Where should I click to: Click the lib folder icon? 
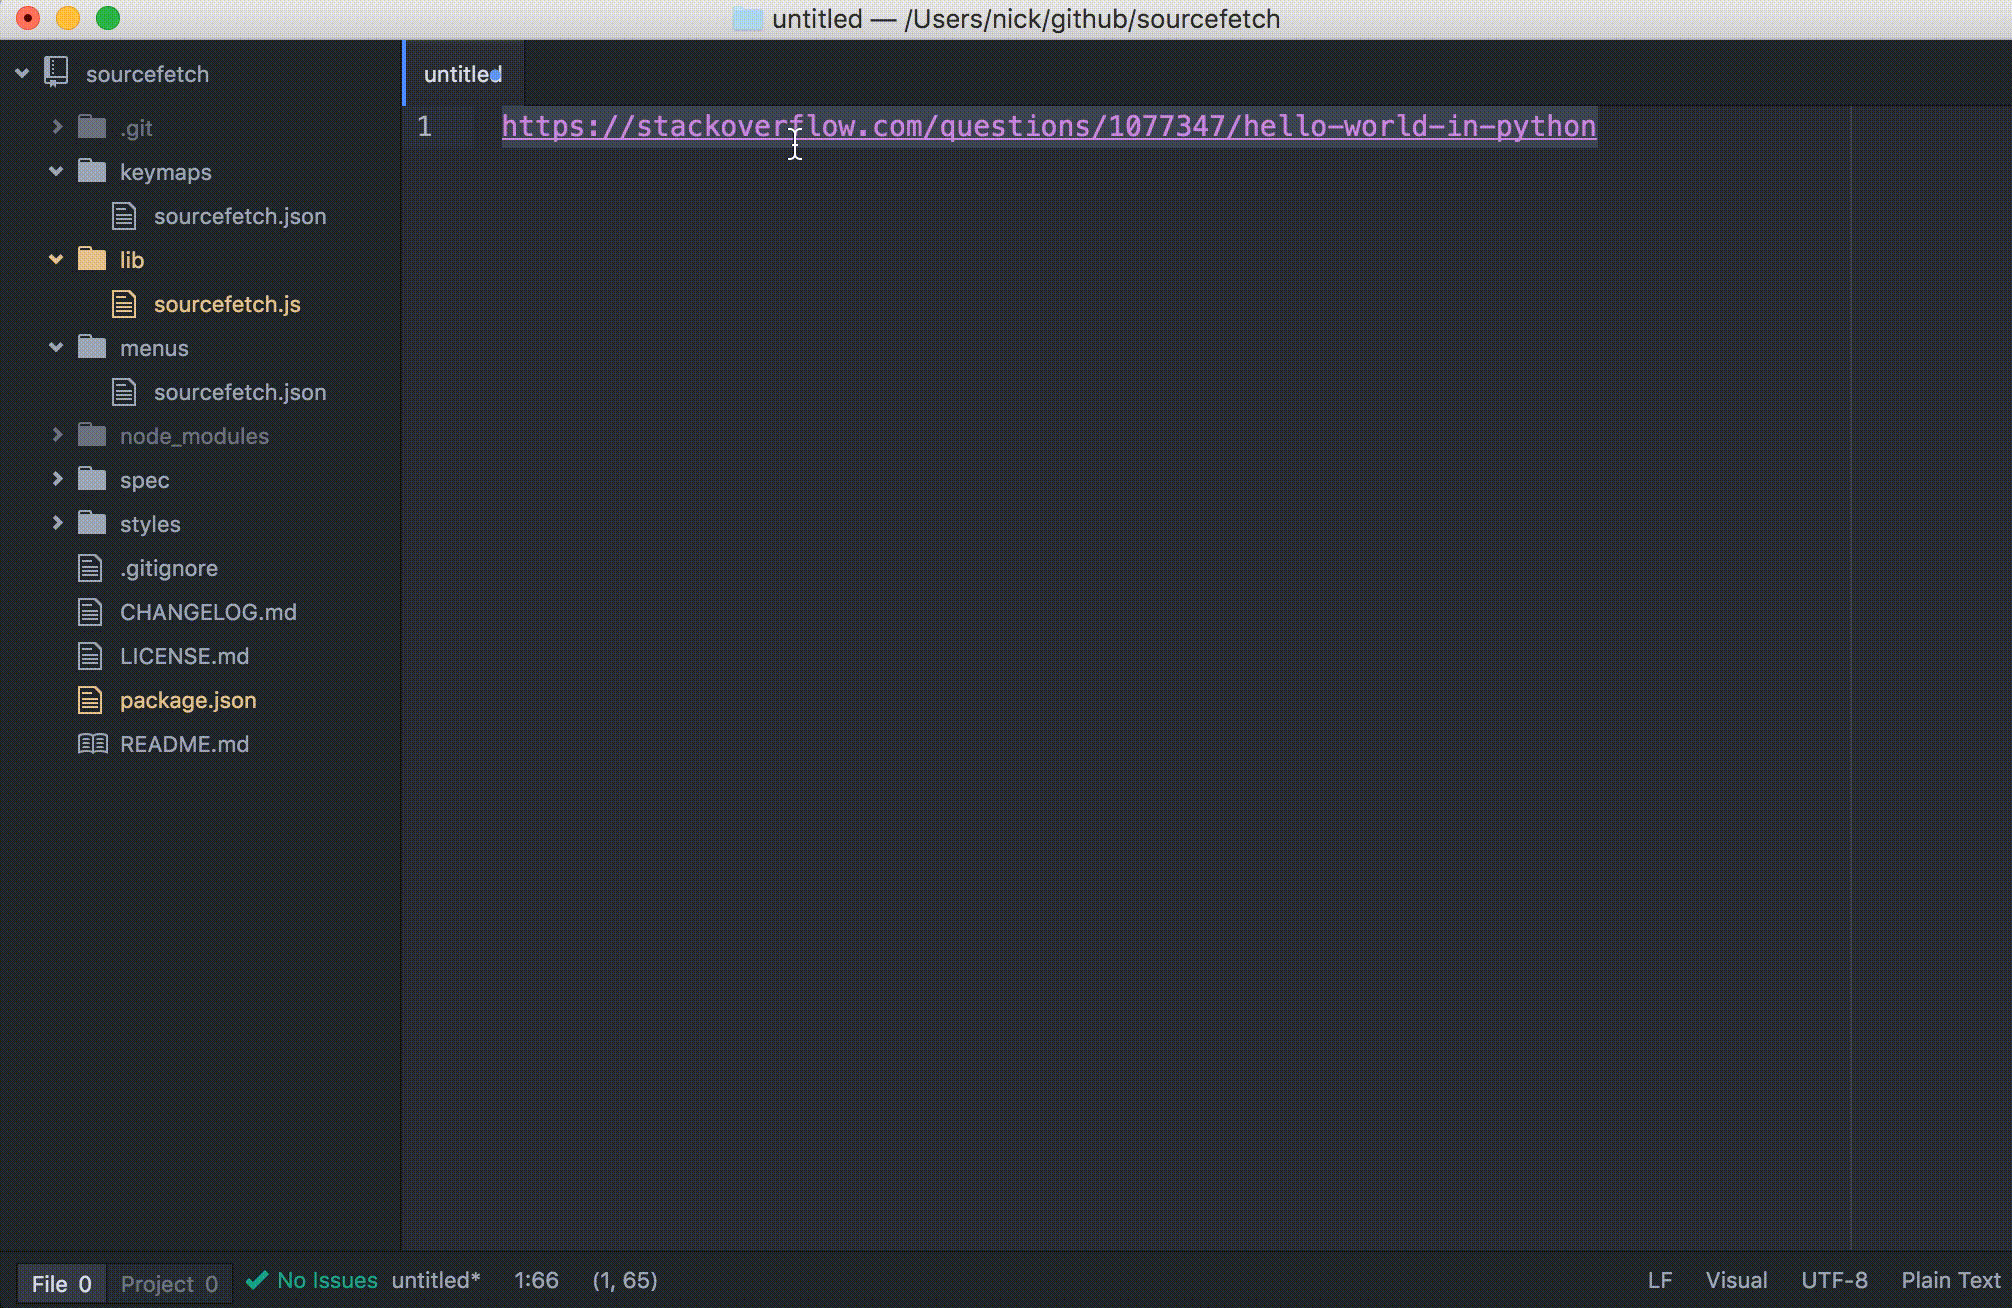(92, 260)
